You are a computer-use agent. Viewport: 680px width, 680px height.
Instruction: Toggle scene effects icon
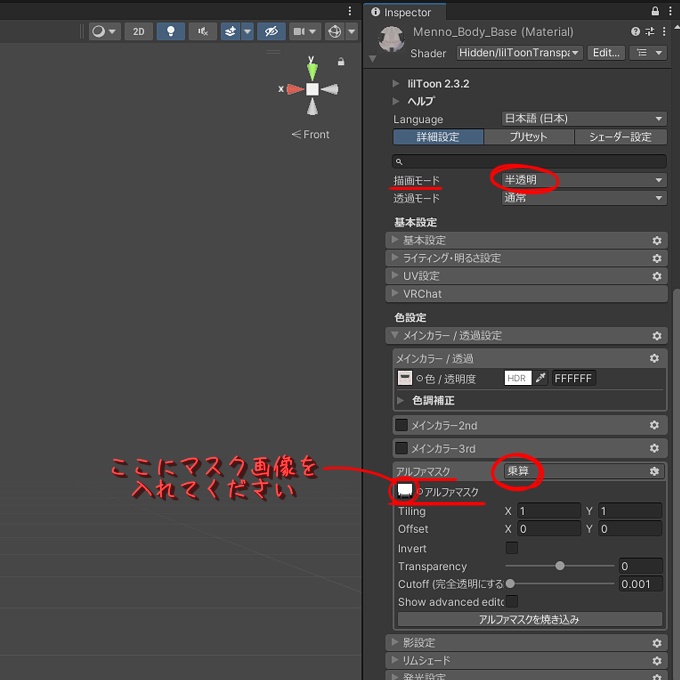(230, 31)
